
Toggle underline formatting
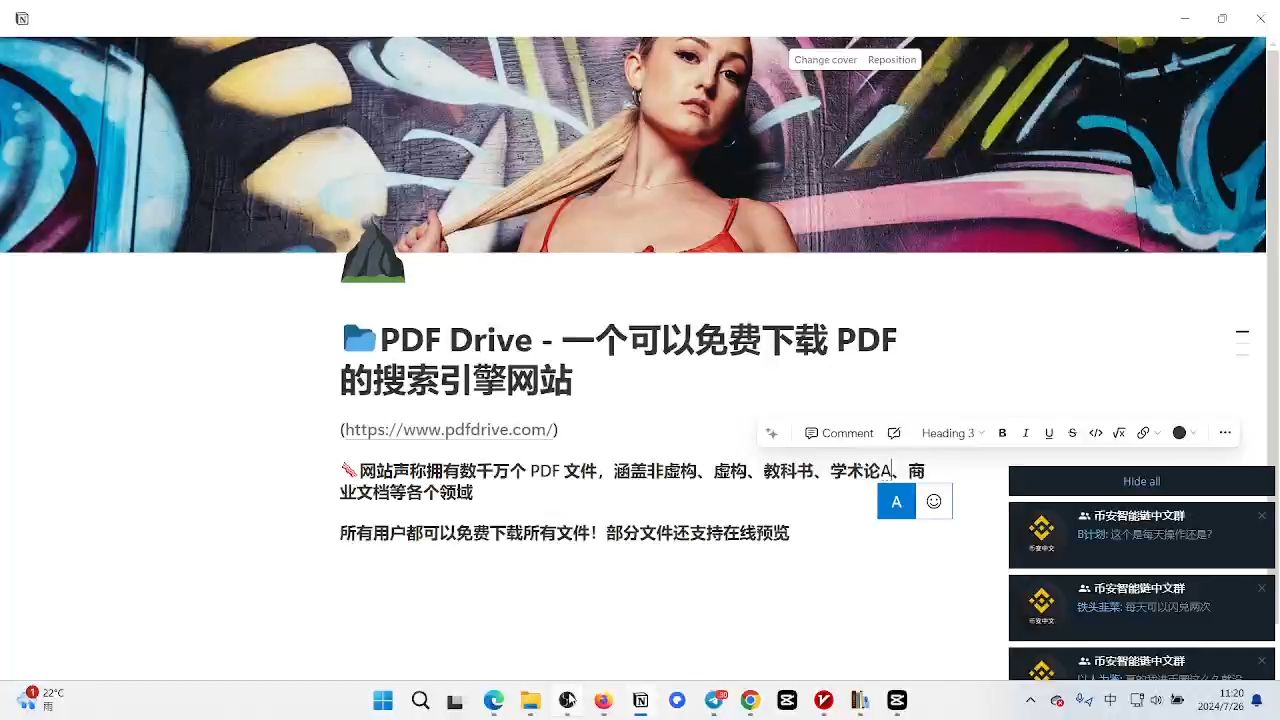[1049, 433]
